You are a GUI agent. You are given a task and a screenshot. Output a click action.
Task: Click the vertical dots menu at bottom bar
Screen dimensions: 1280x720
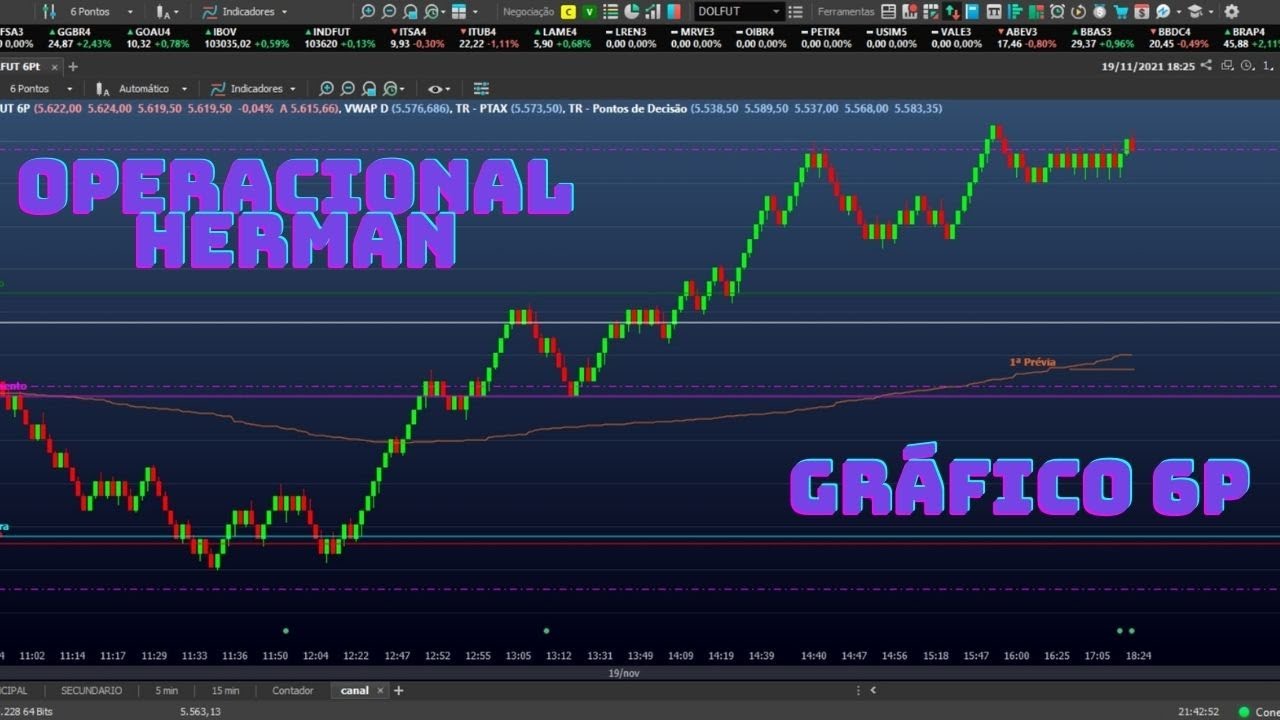tap(857, 690)
